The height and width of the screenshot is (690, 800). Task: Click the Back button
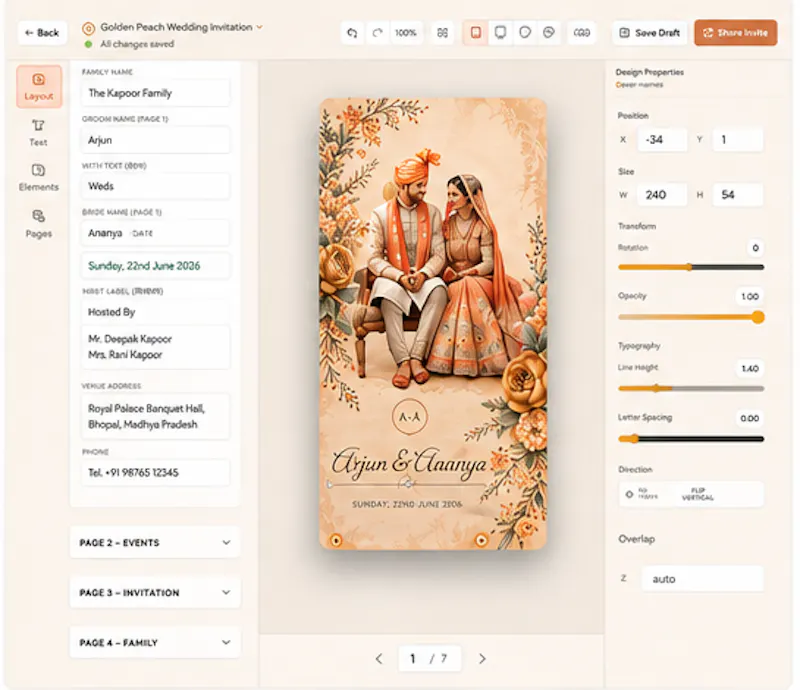[42, 33]
